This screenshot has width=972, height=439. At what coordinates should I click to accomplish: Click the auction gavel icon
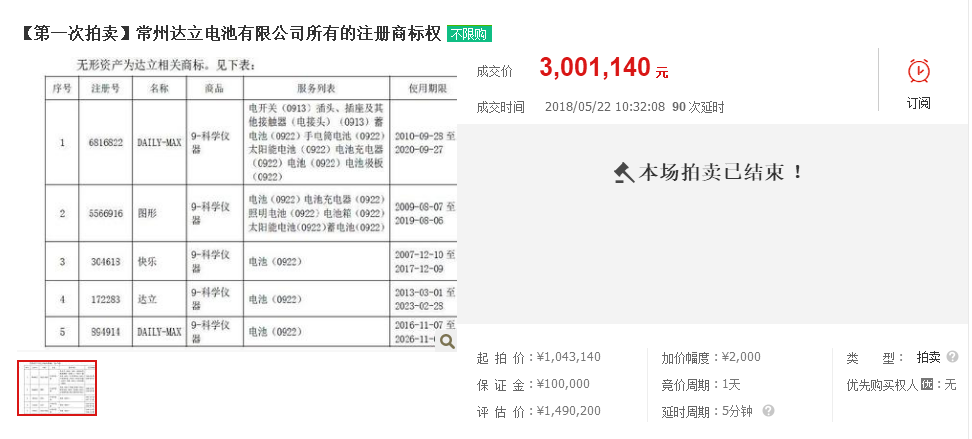(x=624, y=172)
